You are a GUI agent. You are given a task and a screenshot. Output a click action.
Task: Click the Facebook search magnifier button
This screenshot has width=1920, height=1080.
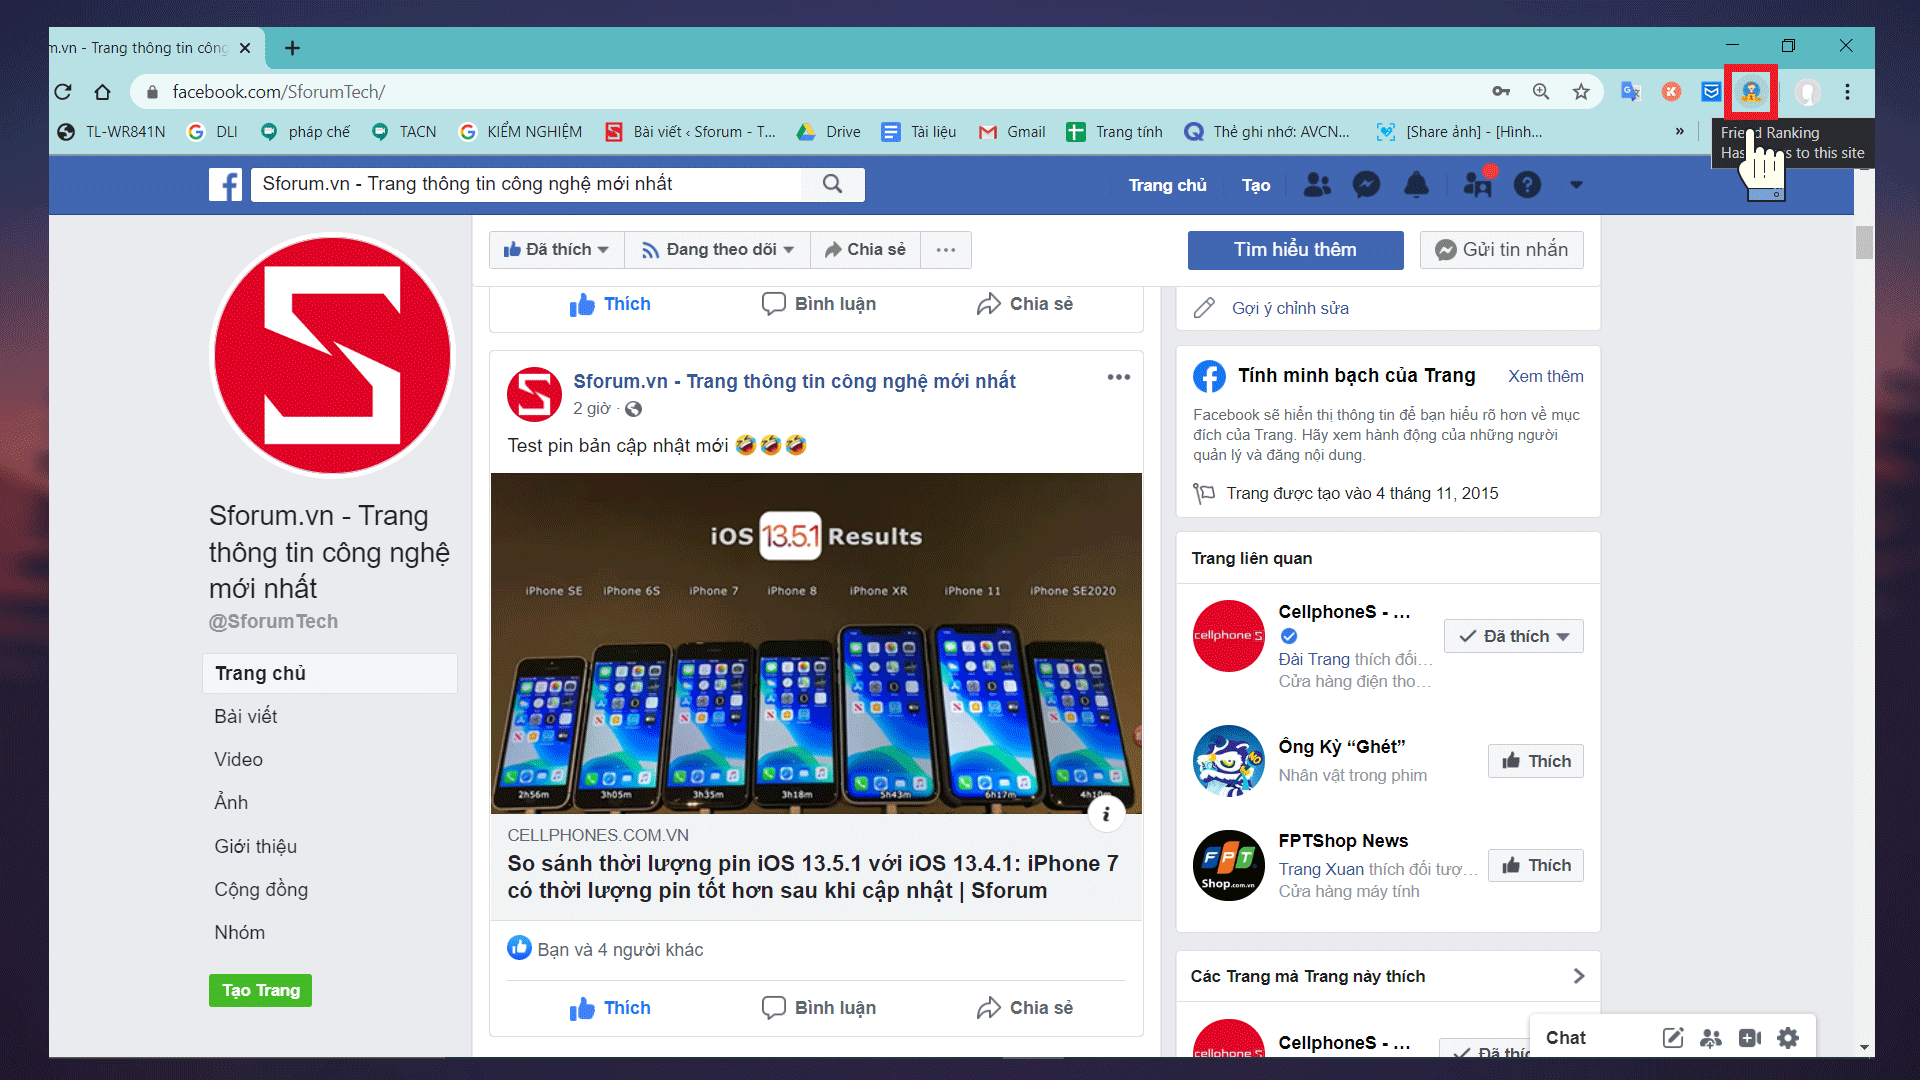pyautogui.click(x=832, y=184)
